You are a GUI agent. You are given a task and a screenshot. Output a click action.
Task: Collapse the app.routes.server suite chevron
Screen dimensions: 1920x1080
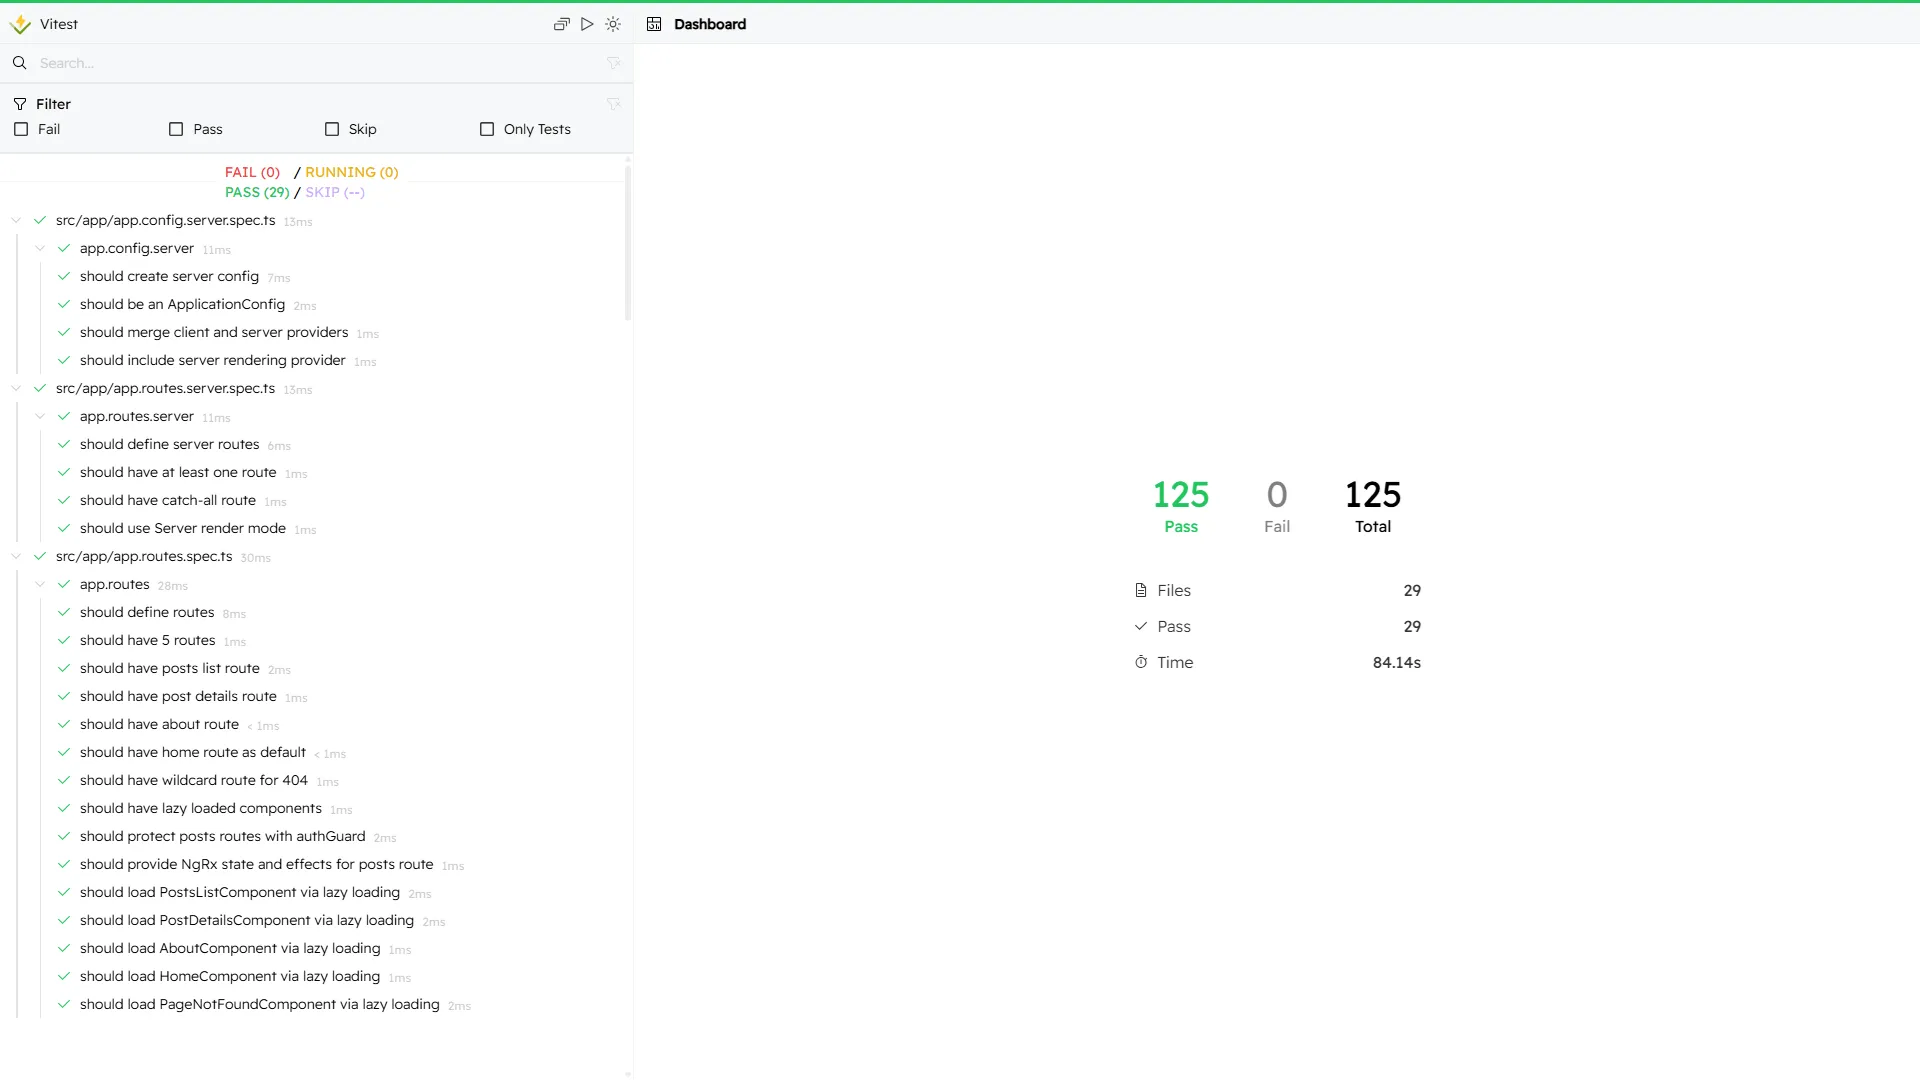click(40, 416)
